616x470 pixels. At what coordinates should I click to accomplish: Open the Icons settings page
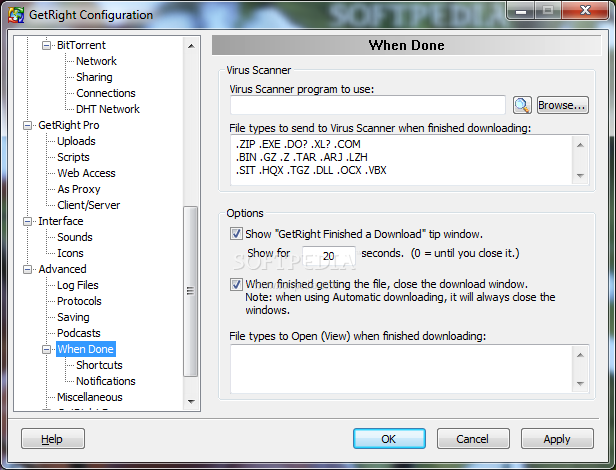tap(70, 253)
